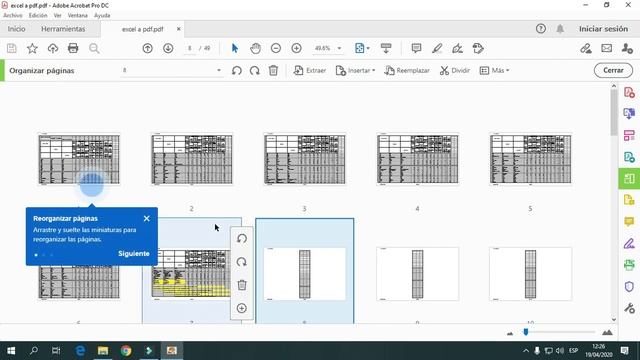Select the highlighter pen tool
640x360 pixels.
click(x=437, y=48)
